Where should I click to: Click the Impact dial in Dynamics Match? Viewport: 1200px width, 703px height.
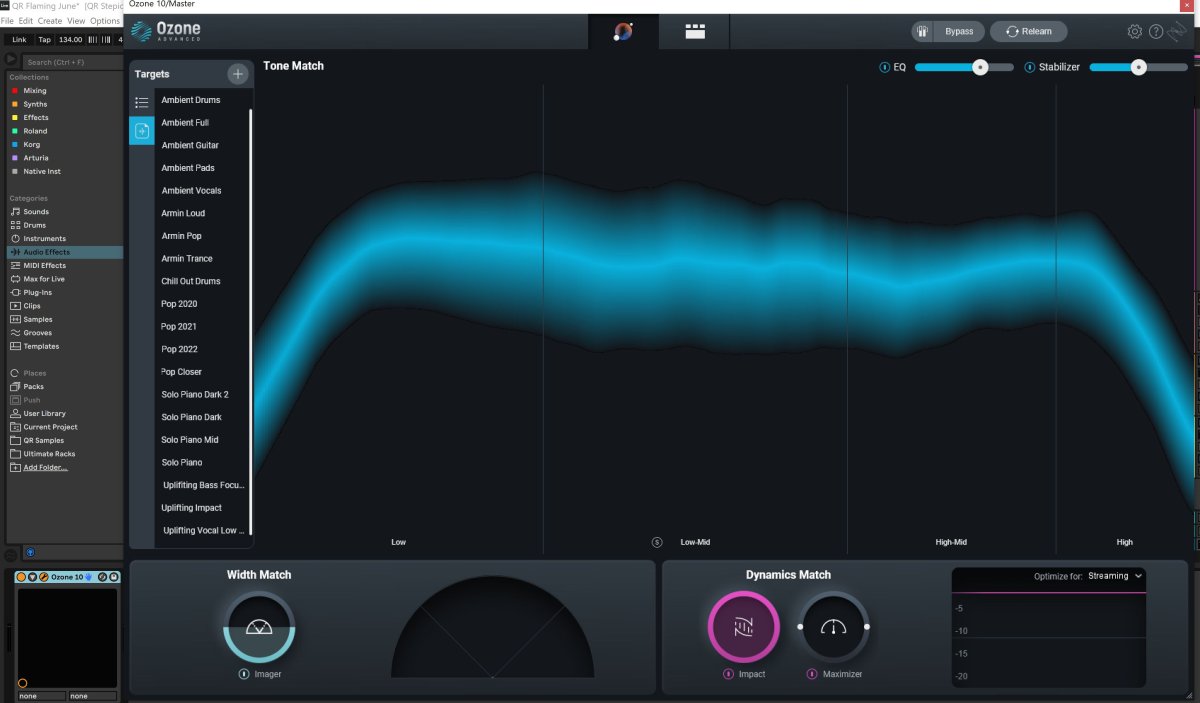pyautogui.click(x=743, y=626)
